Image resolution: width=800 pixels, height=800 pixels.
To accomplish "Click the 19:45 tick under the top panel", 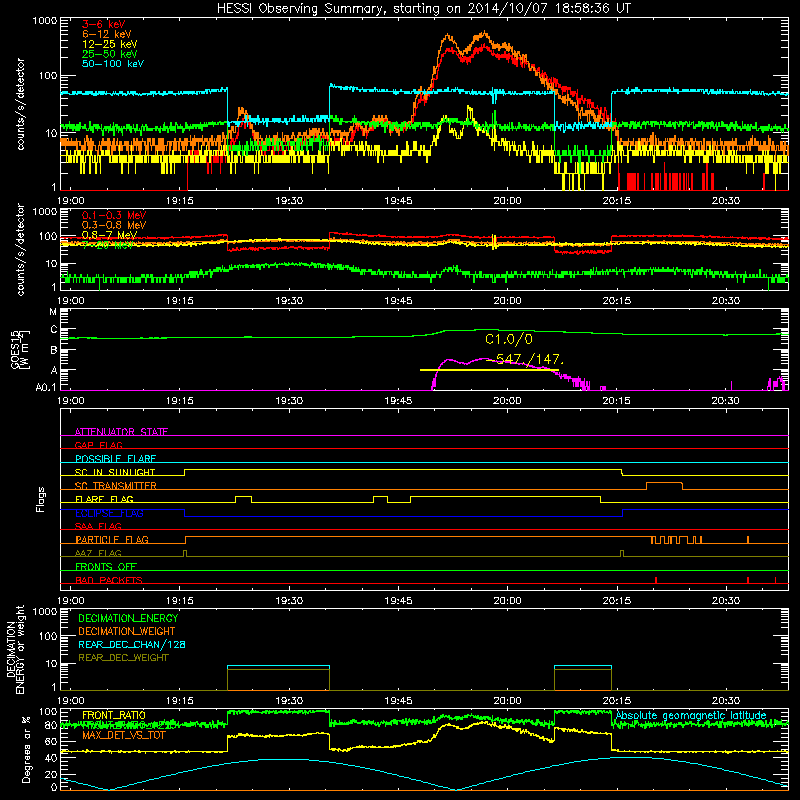I will [x=398, y=201].
